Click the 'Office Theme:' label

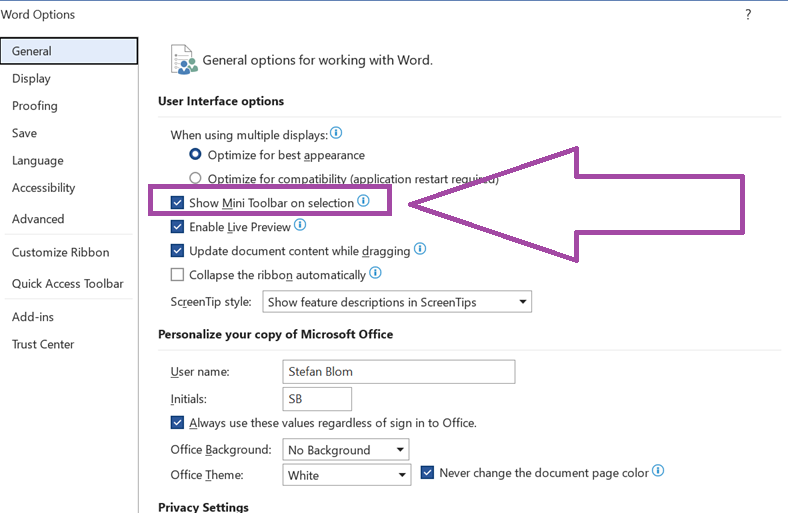click(x=207, y=475)
